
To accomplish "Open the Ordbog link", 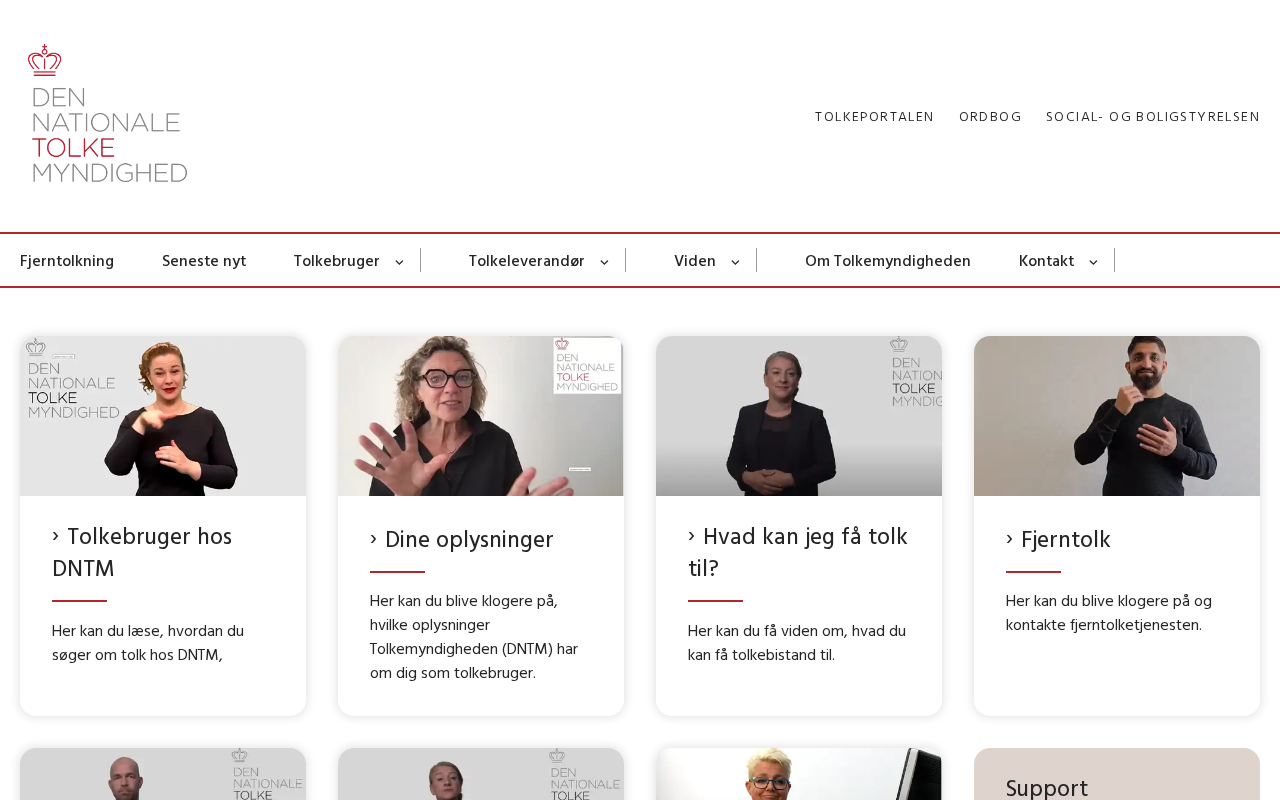I will [x=990, y=117].
